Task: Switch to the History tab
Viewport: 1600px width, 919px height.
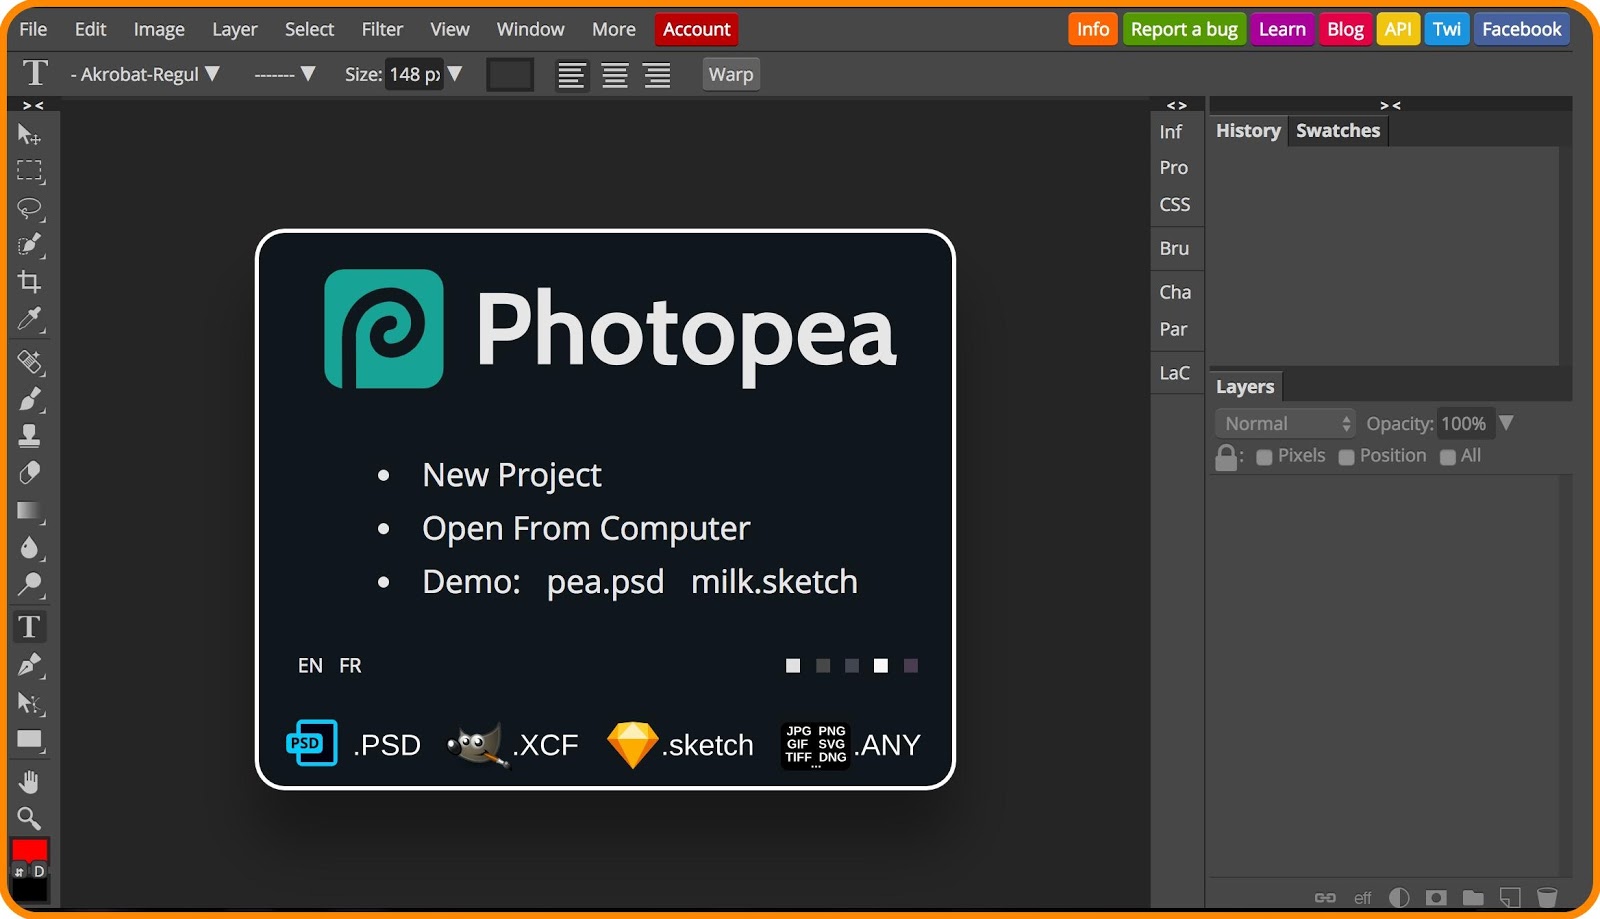Action: 1248,131
